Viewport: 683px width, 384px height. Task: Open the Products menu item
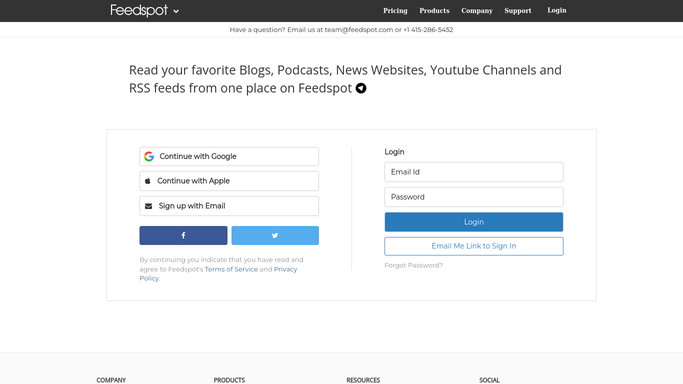(434, 10)
